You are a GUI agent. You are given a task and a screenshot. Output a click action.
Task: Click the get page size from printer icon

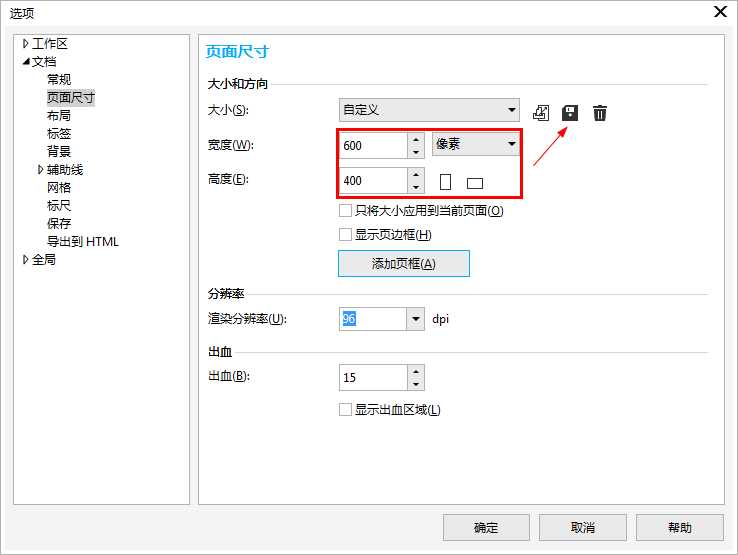coord(541,112)
